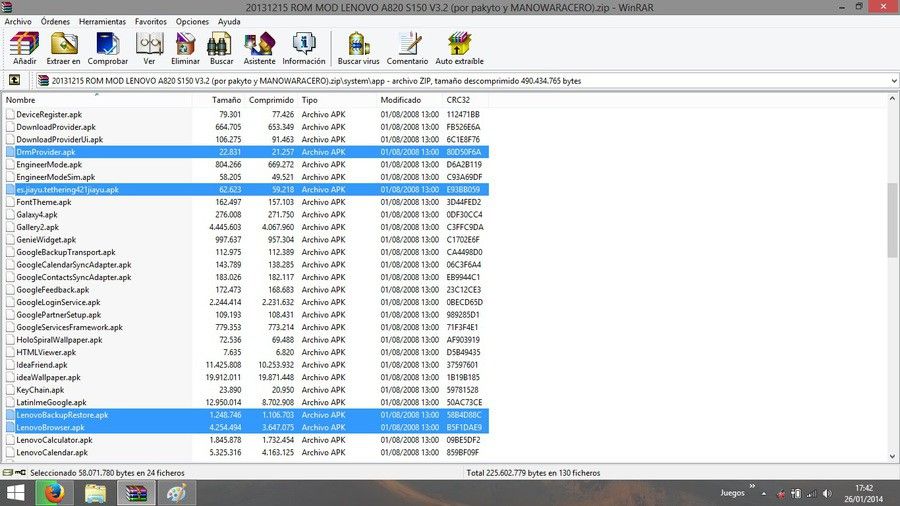Click the scrollbar up arrow

pyautogui.click(x=893, y=99)
